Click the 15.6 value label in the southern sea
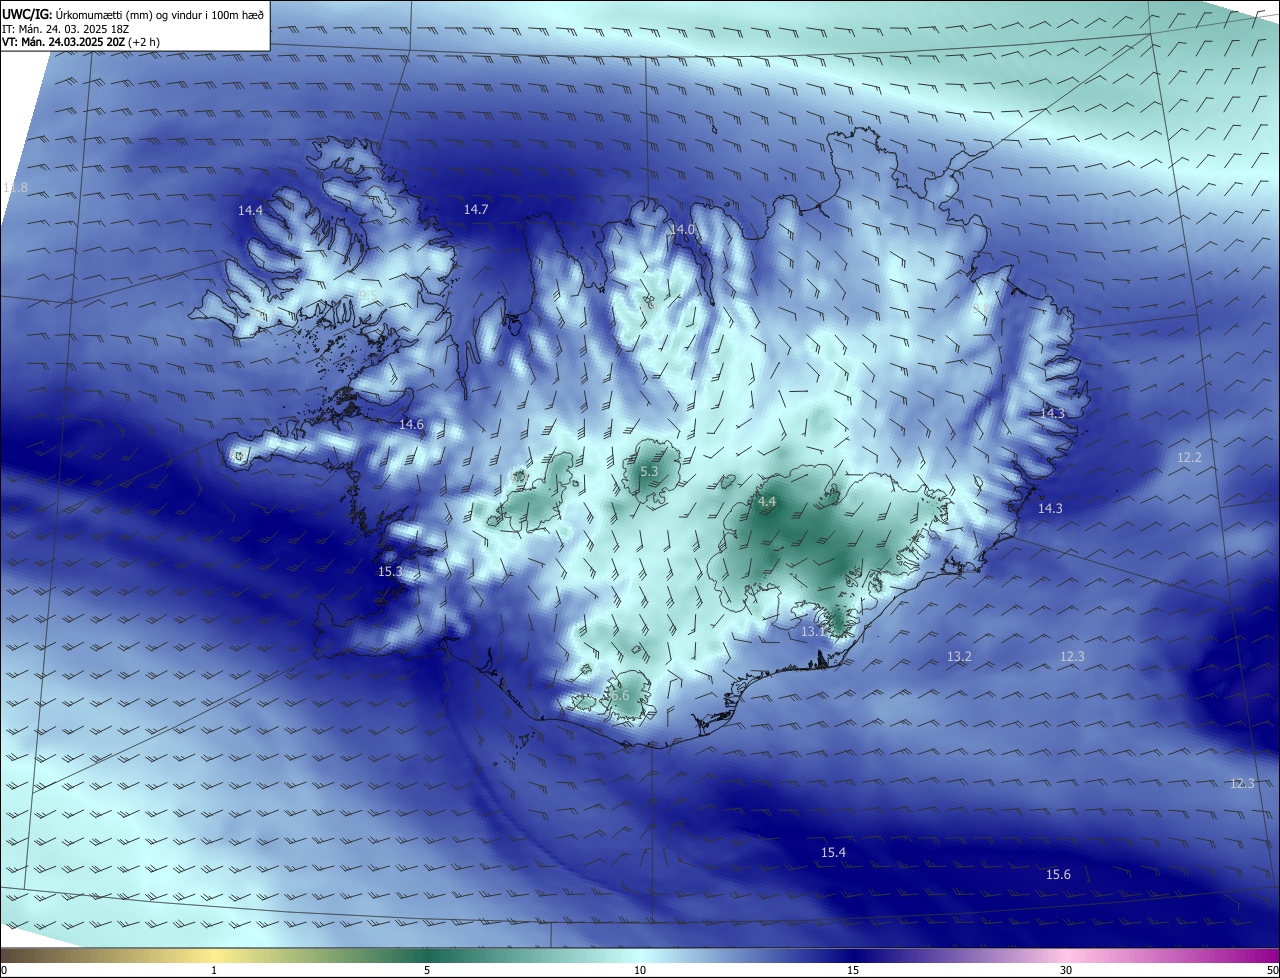The image size is (1280, 978). pos(1058,874)
